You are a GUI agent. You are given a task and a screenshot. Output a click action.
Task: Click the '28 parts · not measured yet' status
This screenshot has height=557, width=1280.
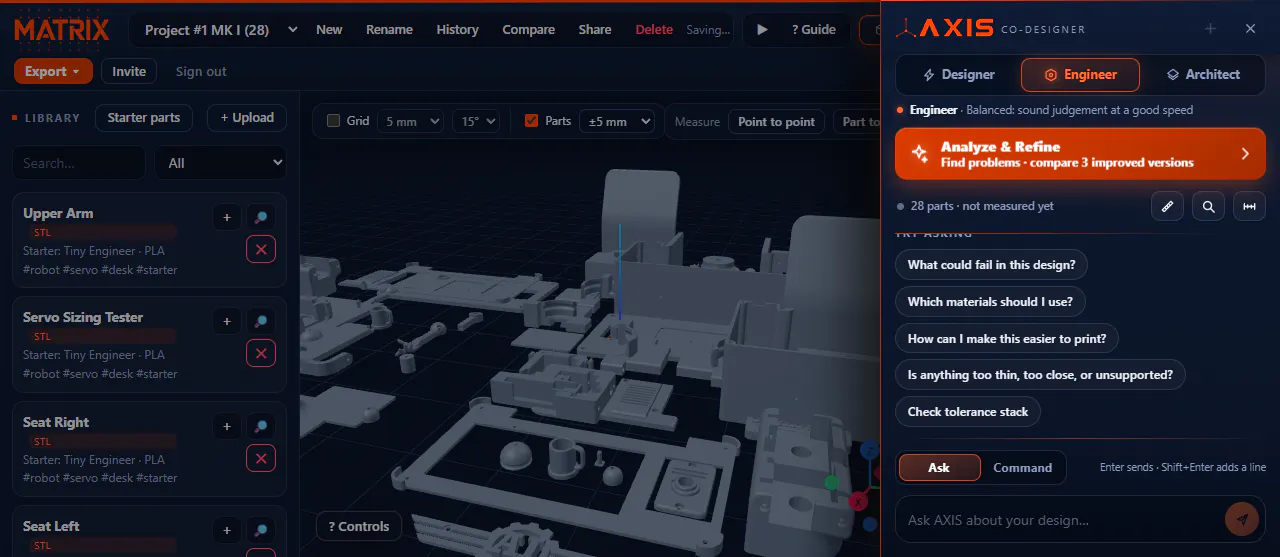tap(982, 206)
